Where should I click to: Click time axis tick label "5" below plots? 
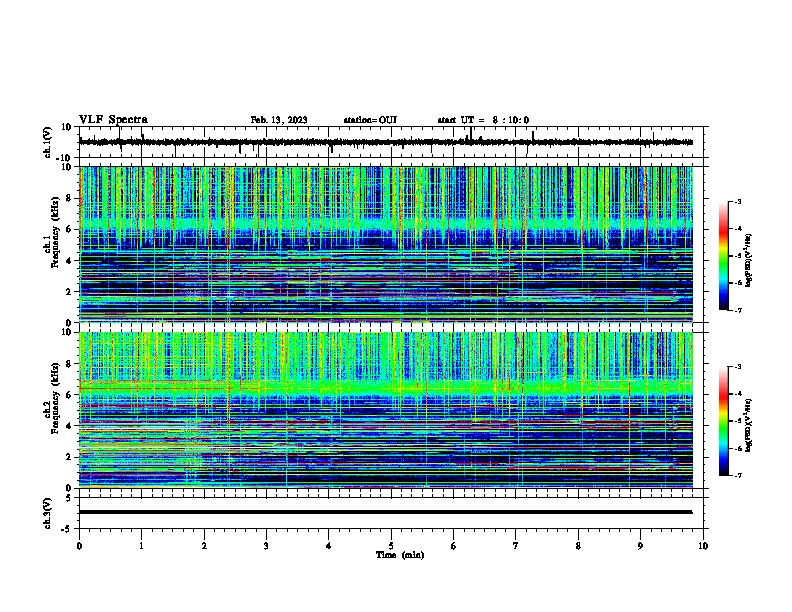(391, 546)
